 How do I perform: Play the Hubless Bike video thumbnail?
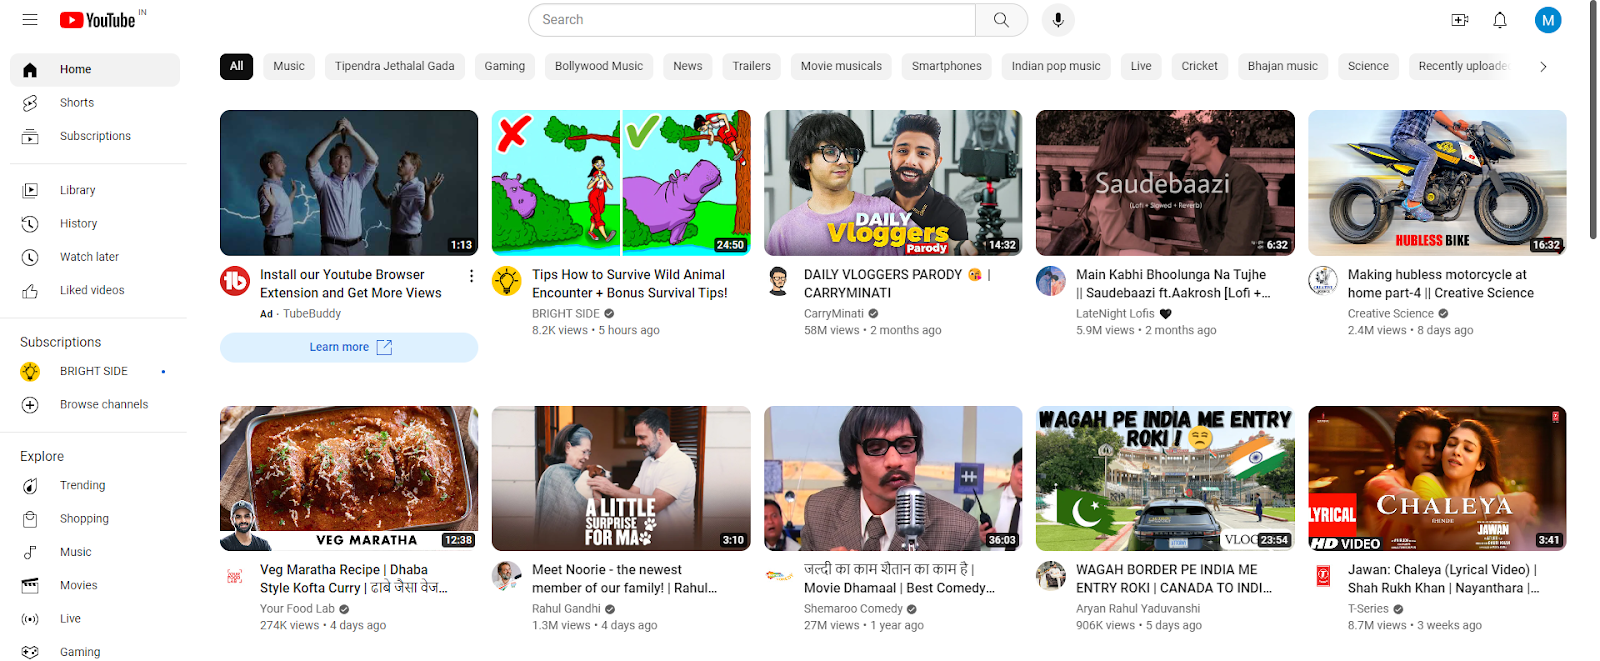tap(1436, 183)
